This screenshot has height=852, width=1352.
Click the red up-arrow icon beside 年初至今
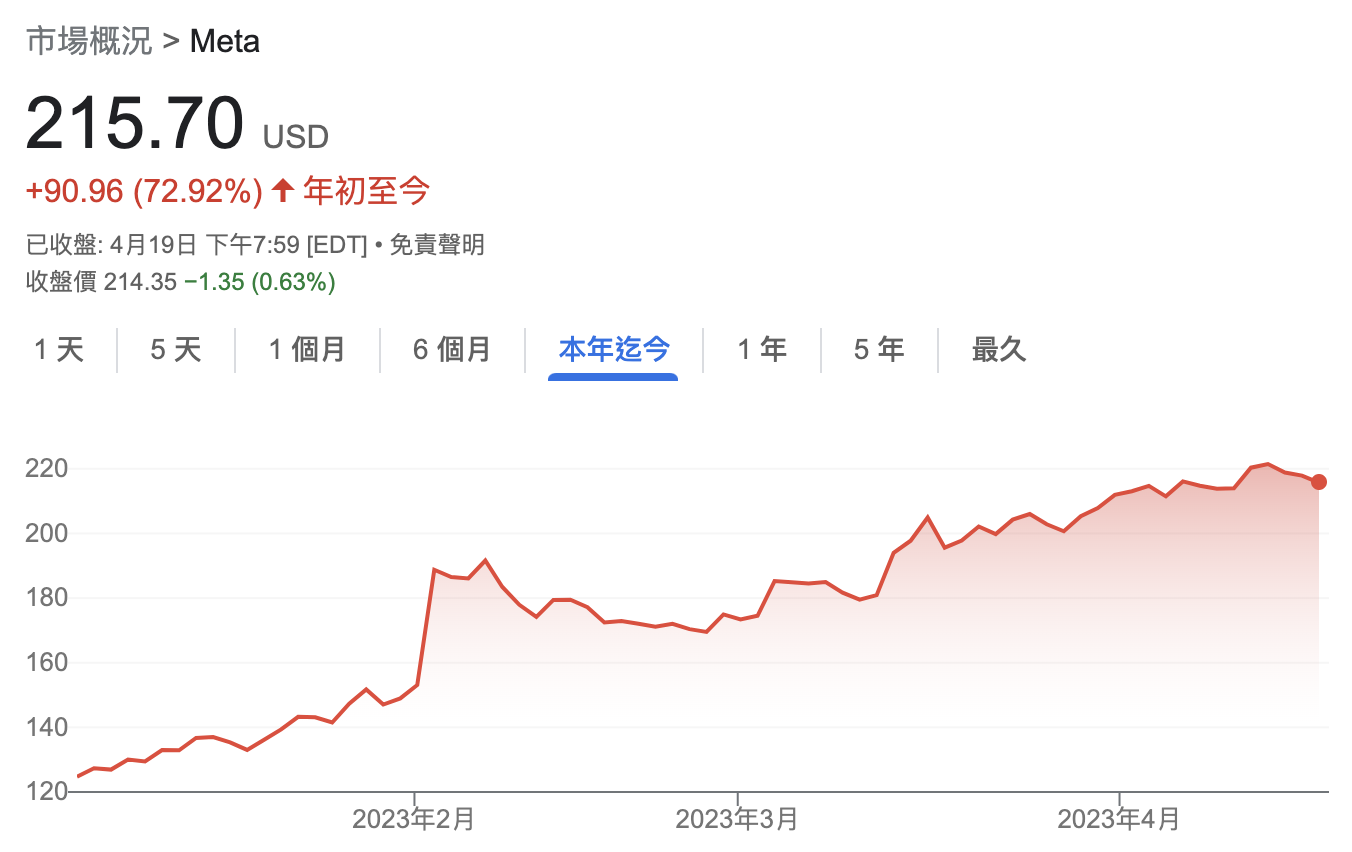click(283, 191)
